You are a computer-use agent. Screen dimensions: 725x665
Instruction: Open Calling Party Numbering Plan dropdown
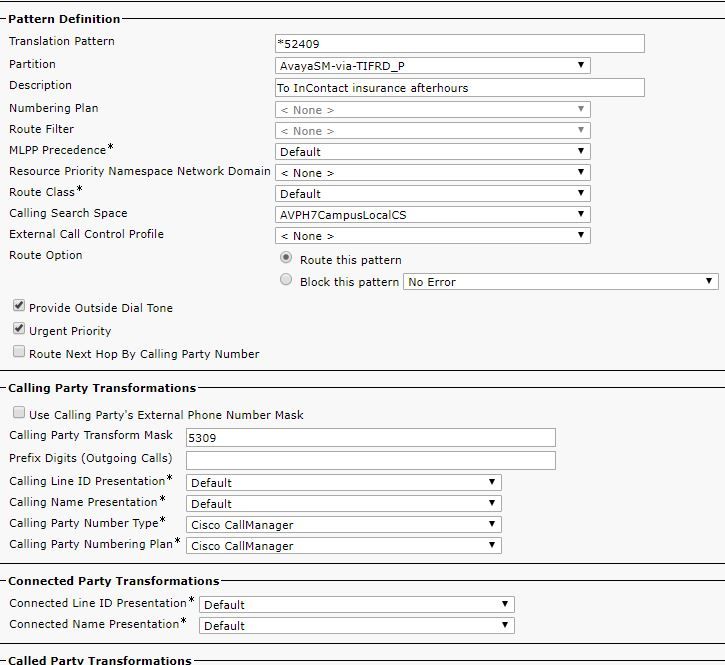(x=344, y=545)
